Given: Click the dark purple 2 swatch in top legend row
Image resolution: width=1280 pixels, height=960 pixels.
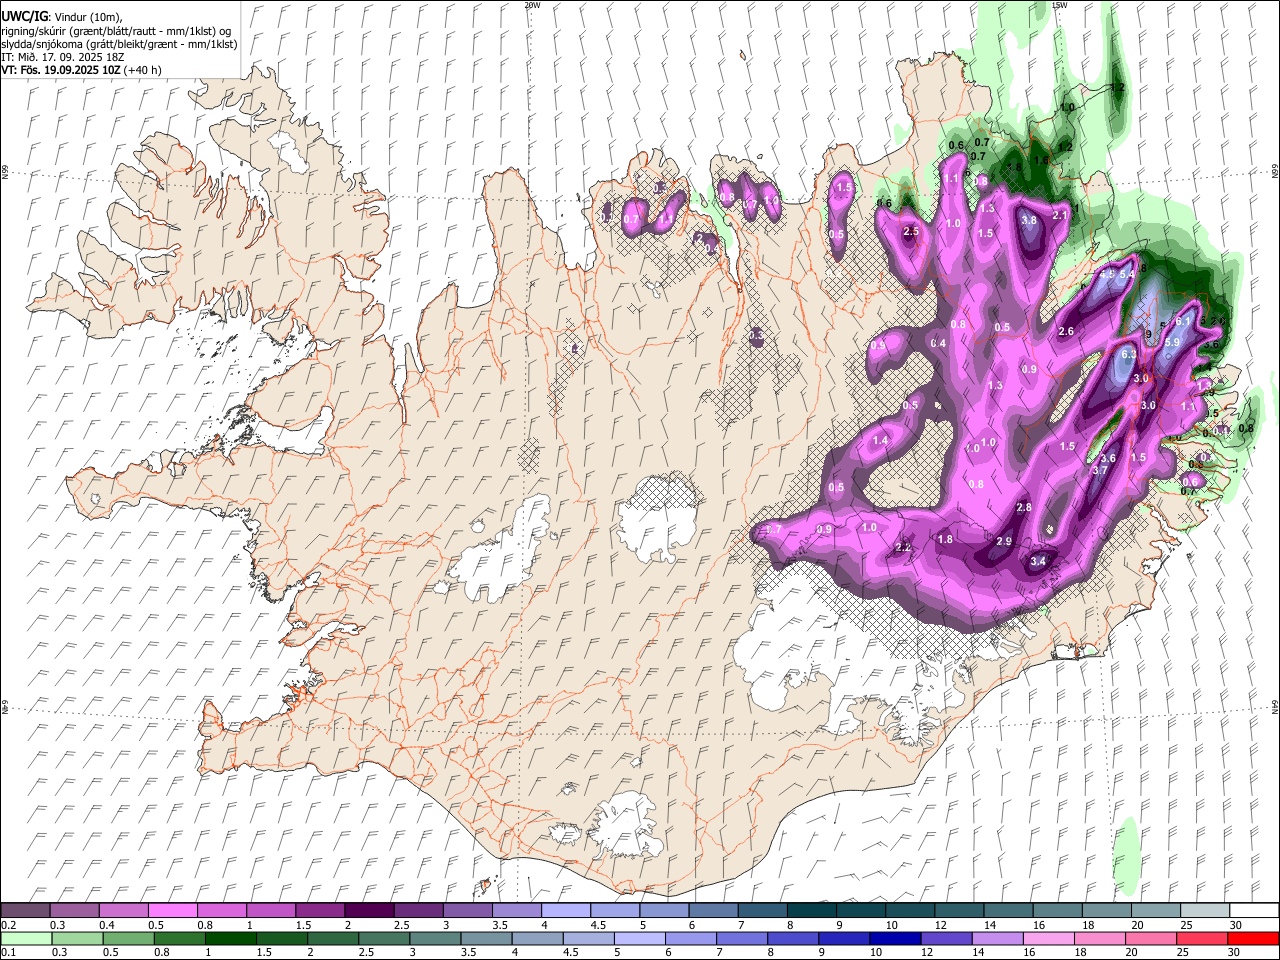Looking at the screenshot, I should 369,910.
